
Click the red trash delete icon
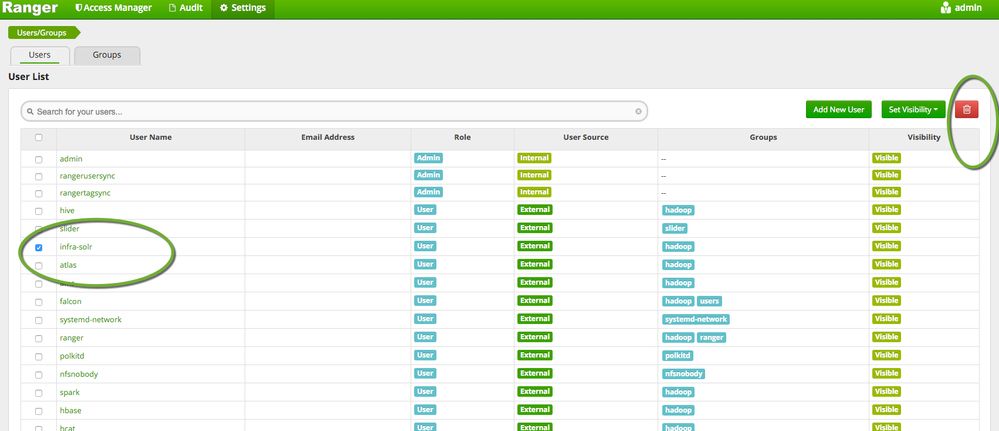coord(966,110)
